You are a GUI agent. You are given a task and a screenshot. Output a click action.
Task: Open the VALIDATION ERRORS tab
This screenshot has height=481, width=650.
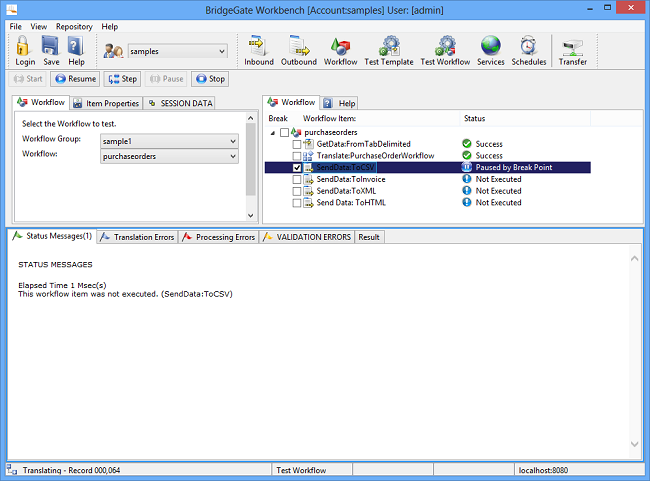pyautogui.click(x=307, y=237)
